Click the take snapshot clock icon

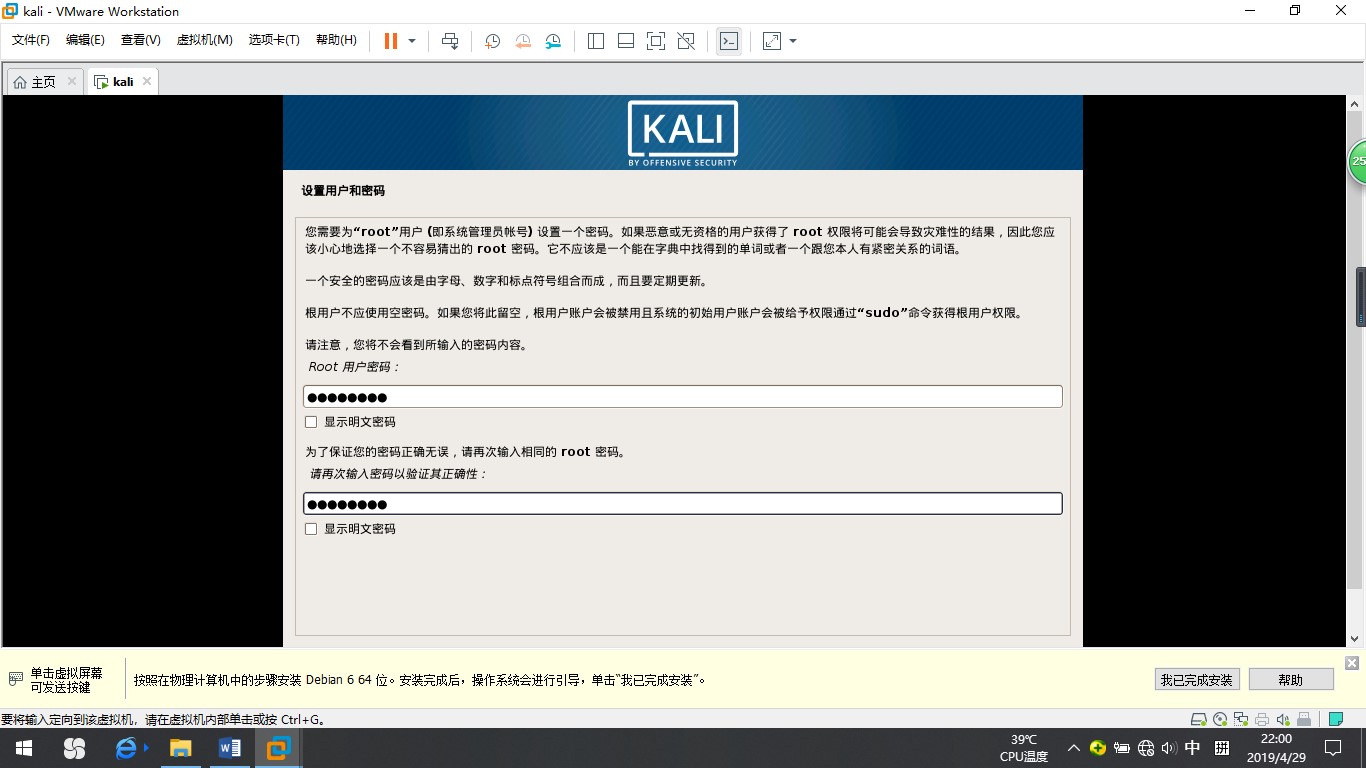click(x=492, y=41)
